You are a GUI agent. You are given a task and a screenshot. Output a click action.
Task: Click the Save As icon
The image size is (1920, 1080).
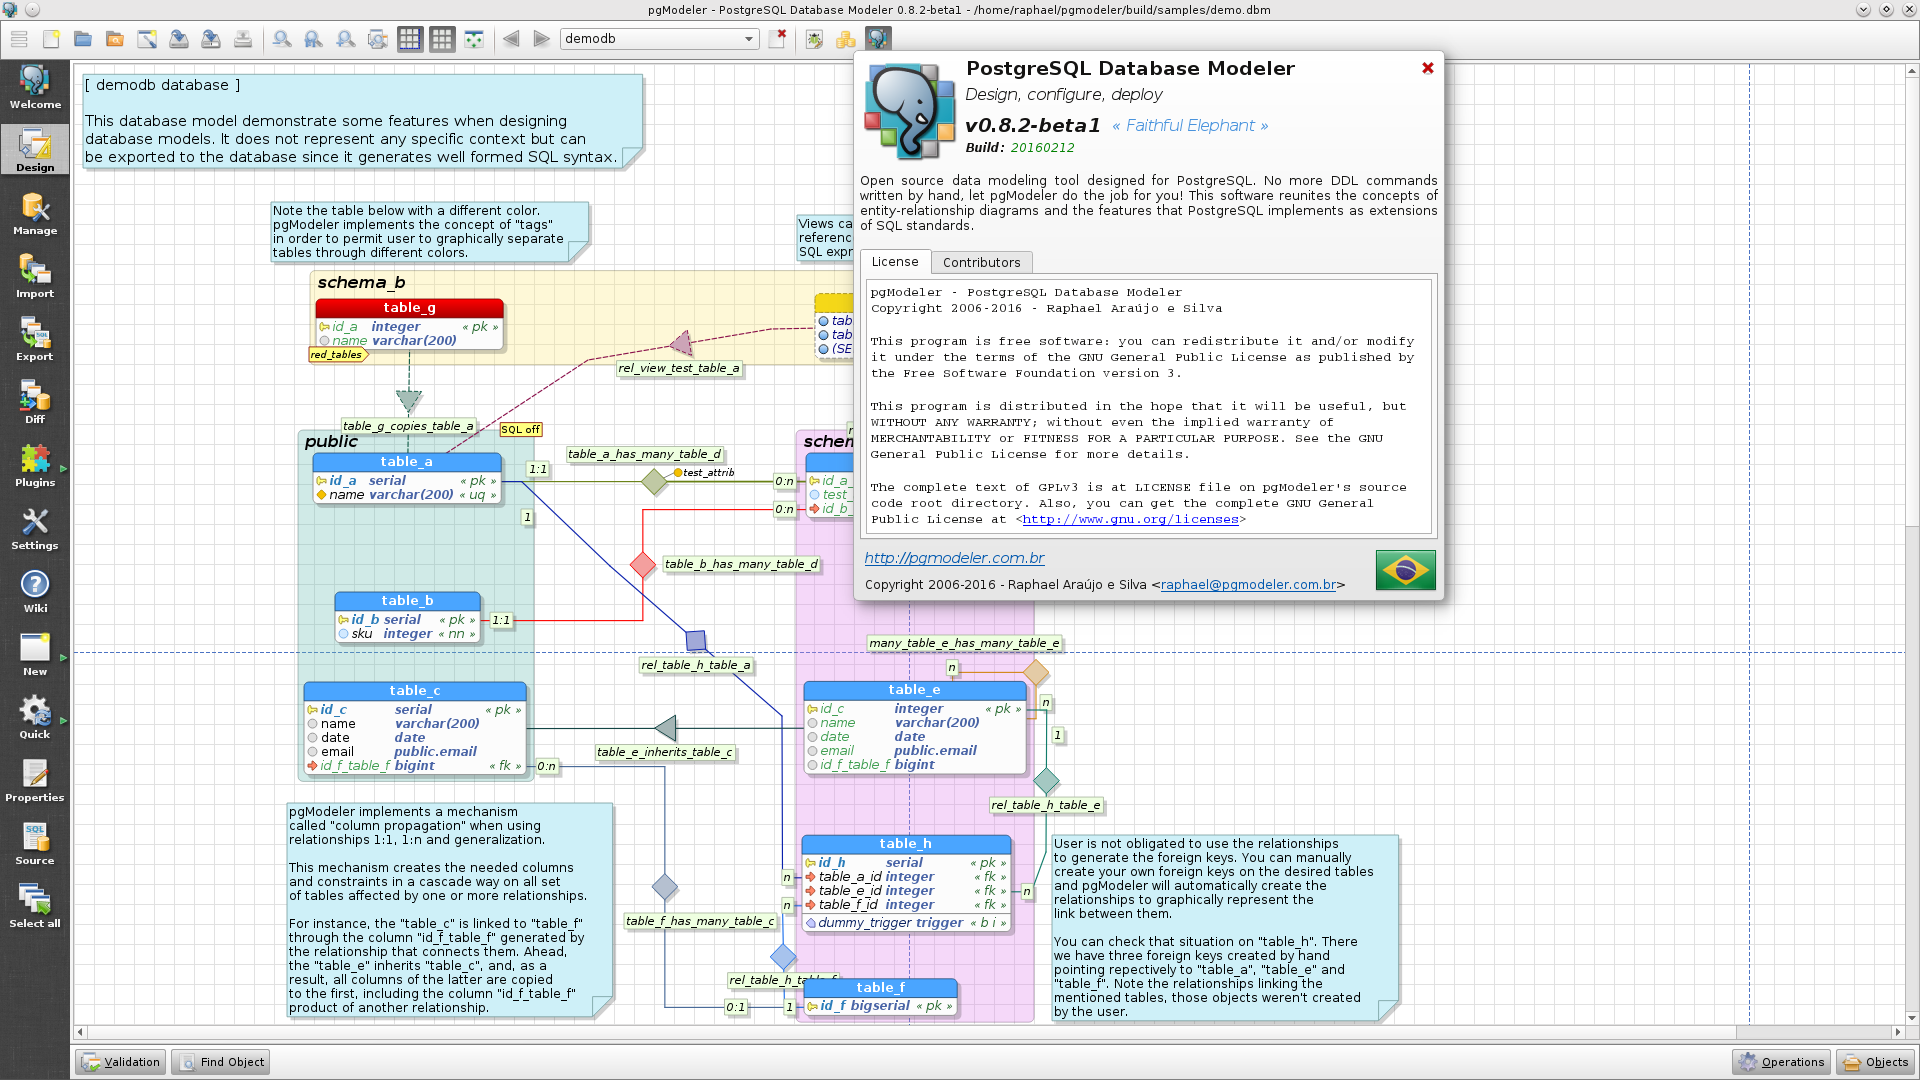pyautogui.click(x=211, y=39)
